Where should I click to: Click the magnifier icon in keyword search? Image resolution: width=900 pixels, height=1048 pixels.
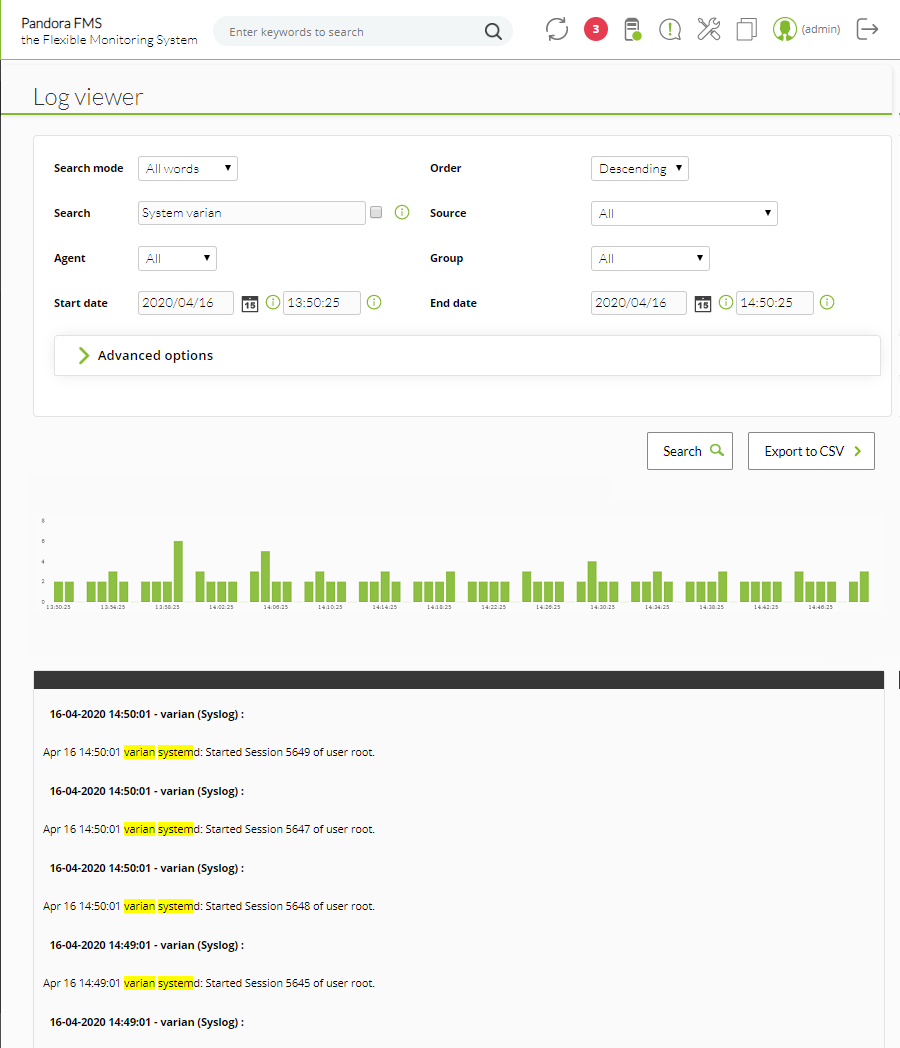tap(493, 31)
